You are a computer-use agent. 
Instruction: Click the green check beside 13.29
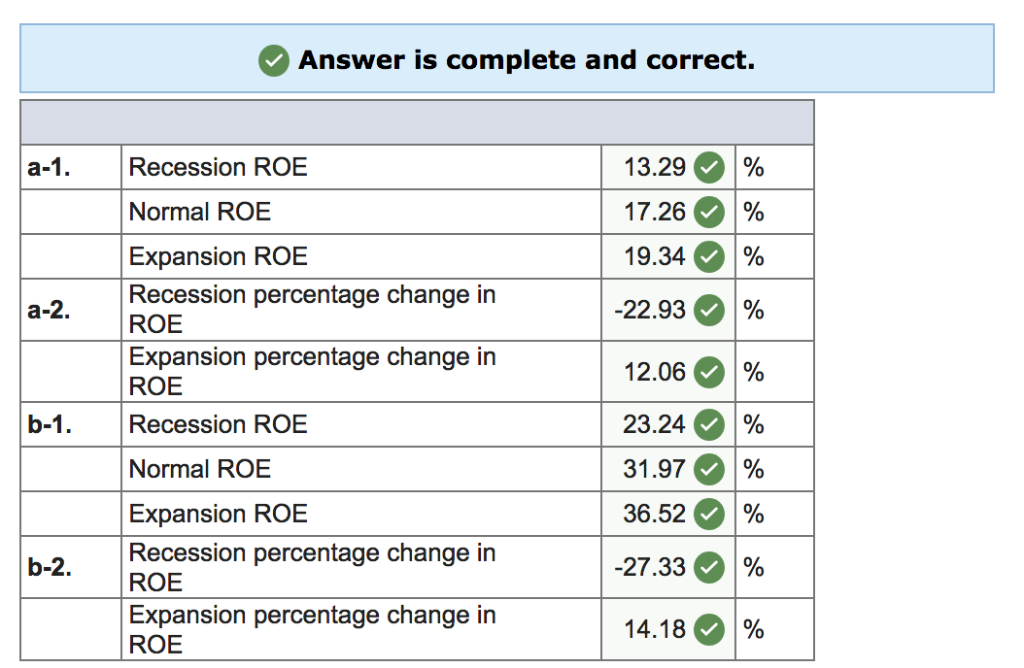point(709,168)
